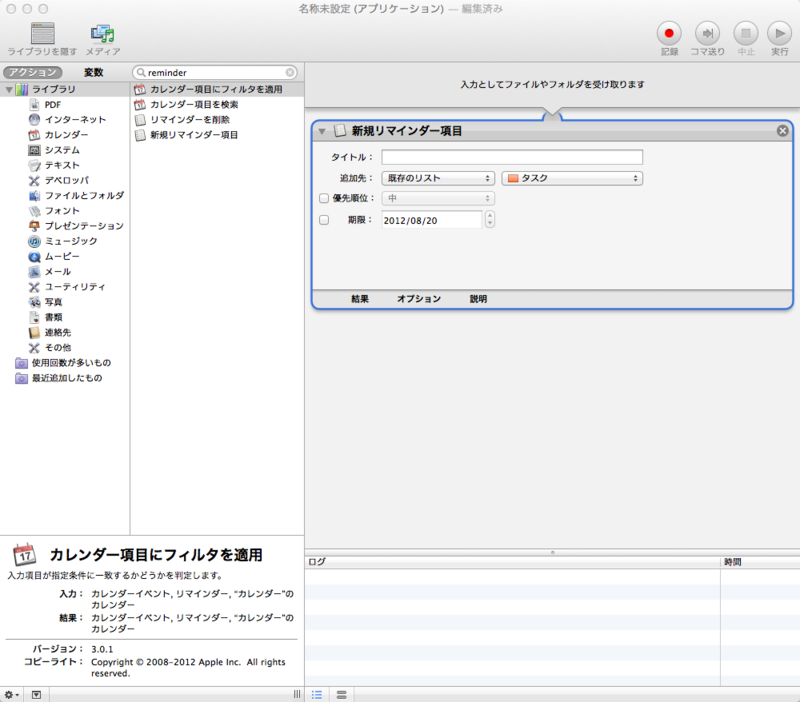
Task: Switch to the 変数 tab
Action: pyautogui.click(x=94, y=73)
